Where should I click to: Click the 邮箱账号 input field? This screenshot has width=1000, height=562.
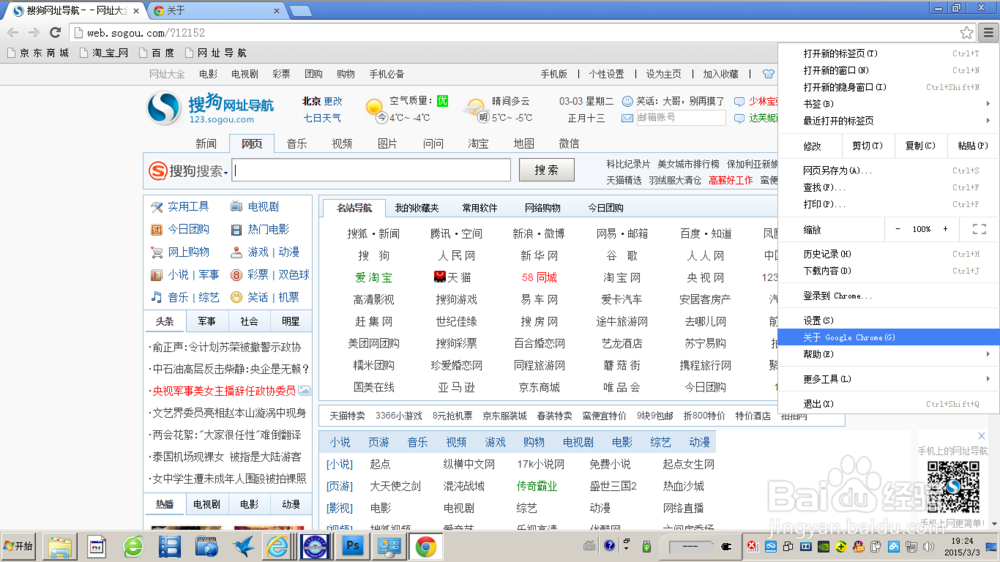click(680, 118)
